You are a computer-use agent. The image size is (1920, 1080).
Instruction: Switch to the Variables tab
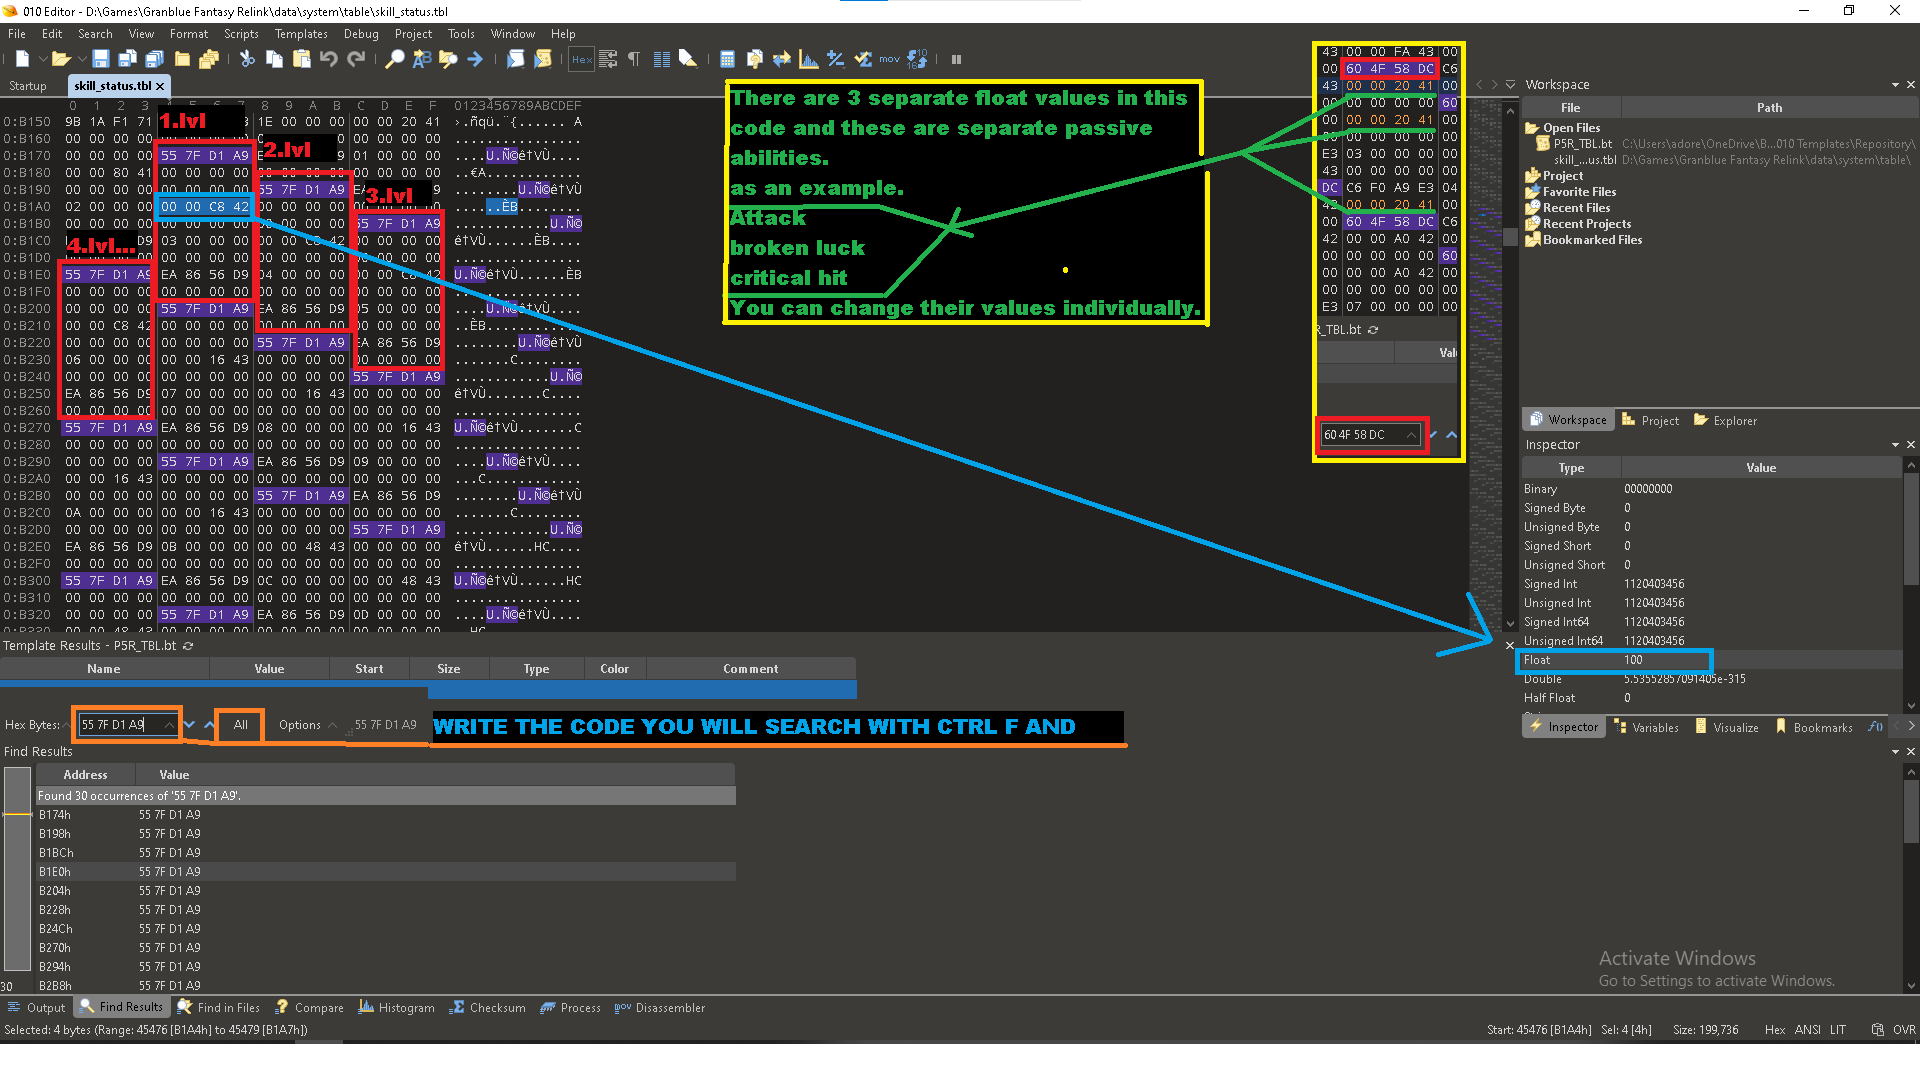[x=1646, y=727]
